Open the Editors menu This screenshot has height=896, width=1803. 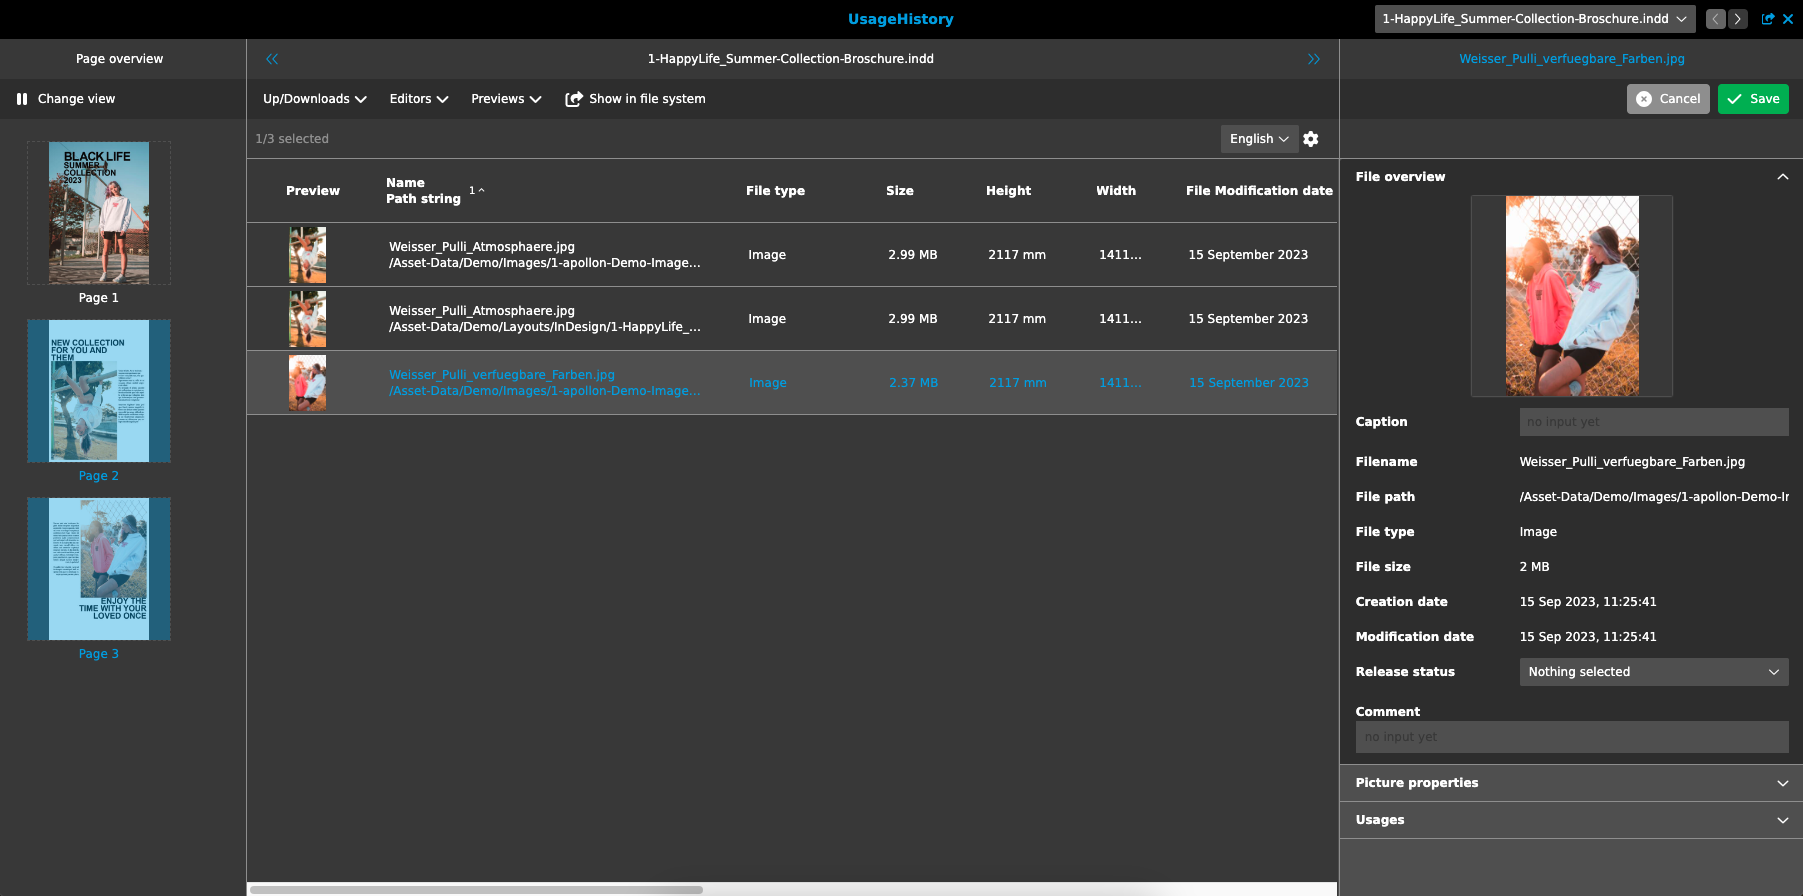tap(418, 99)
